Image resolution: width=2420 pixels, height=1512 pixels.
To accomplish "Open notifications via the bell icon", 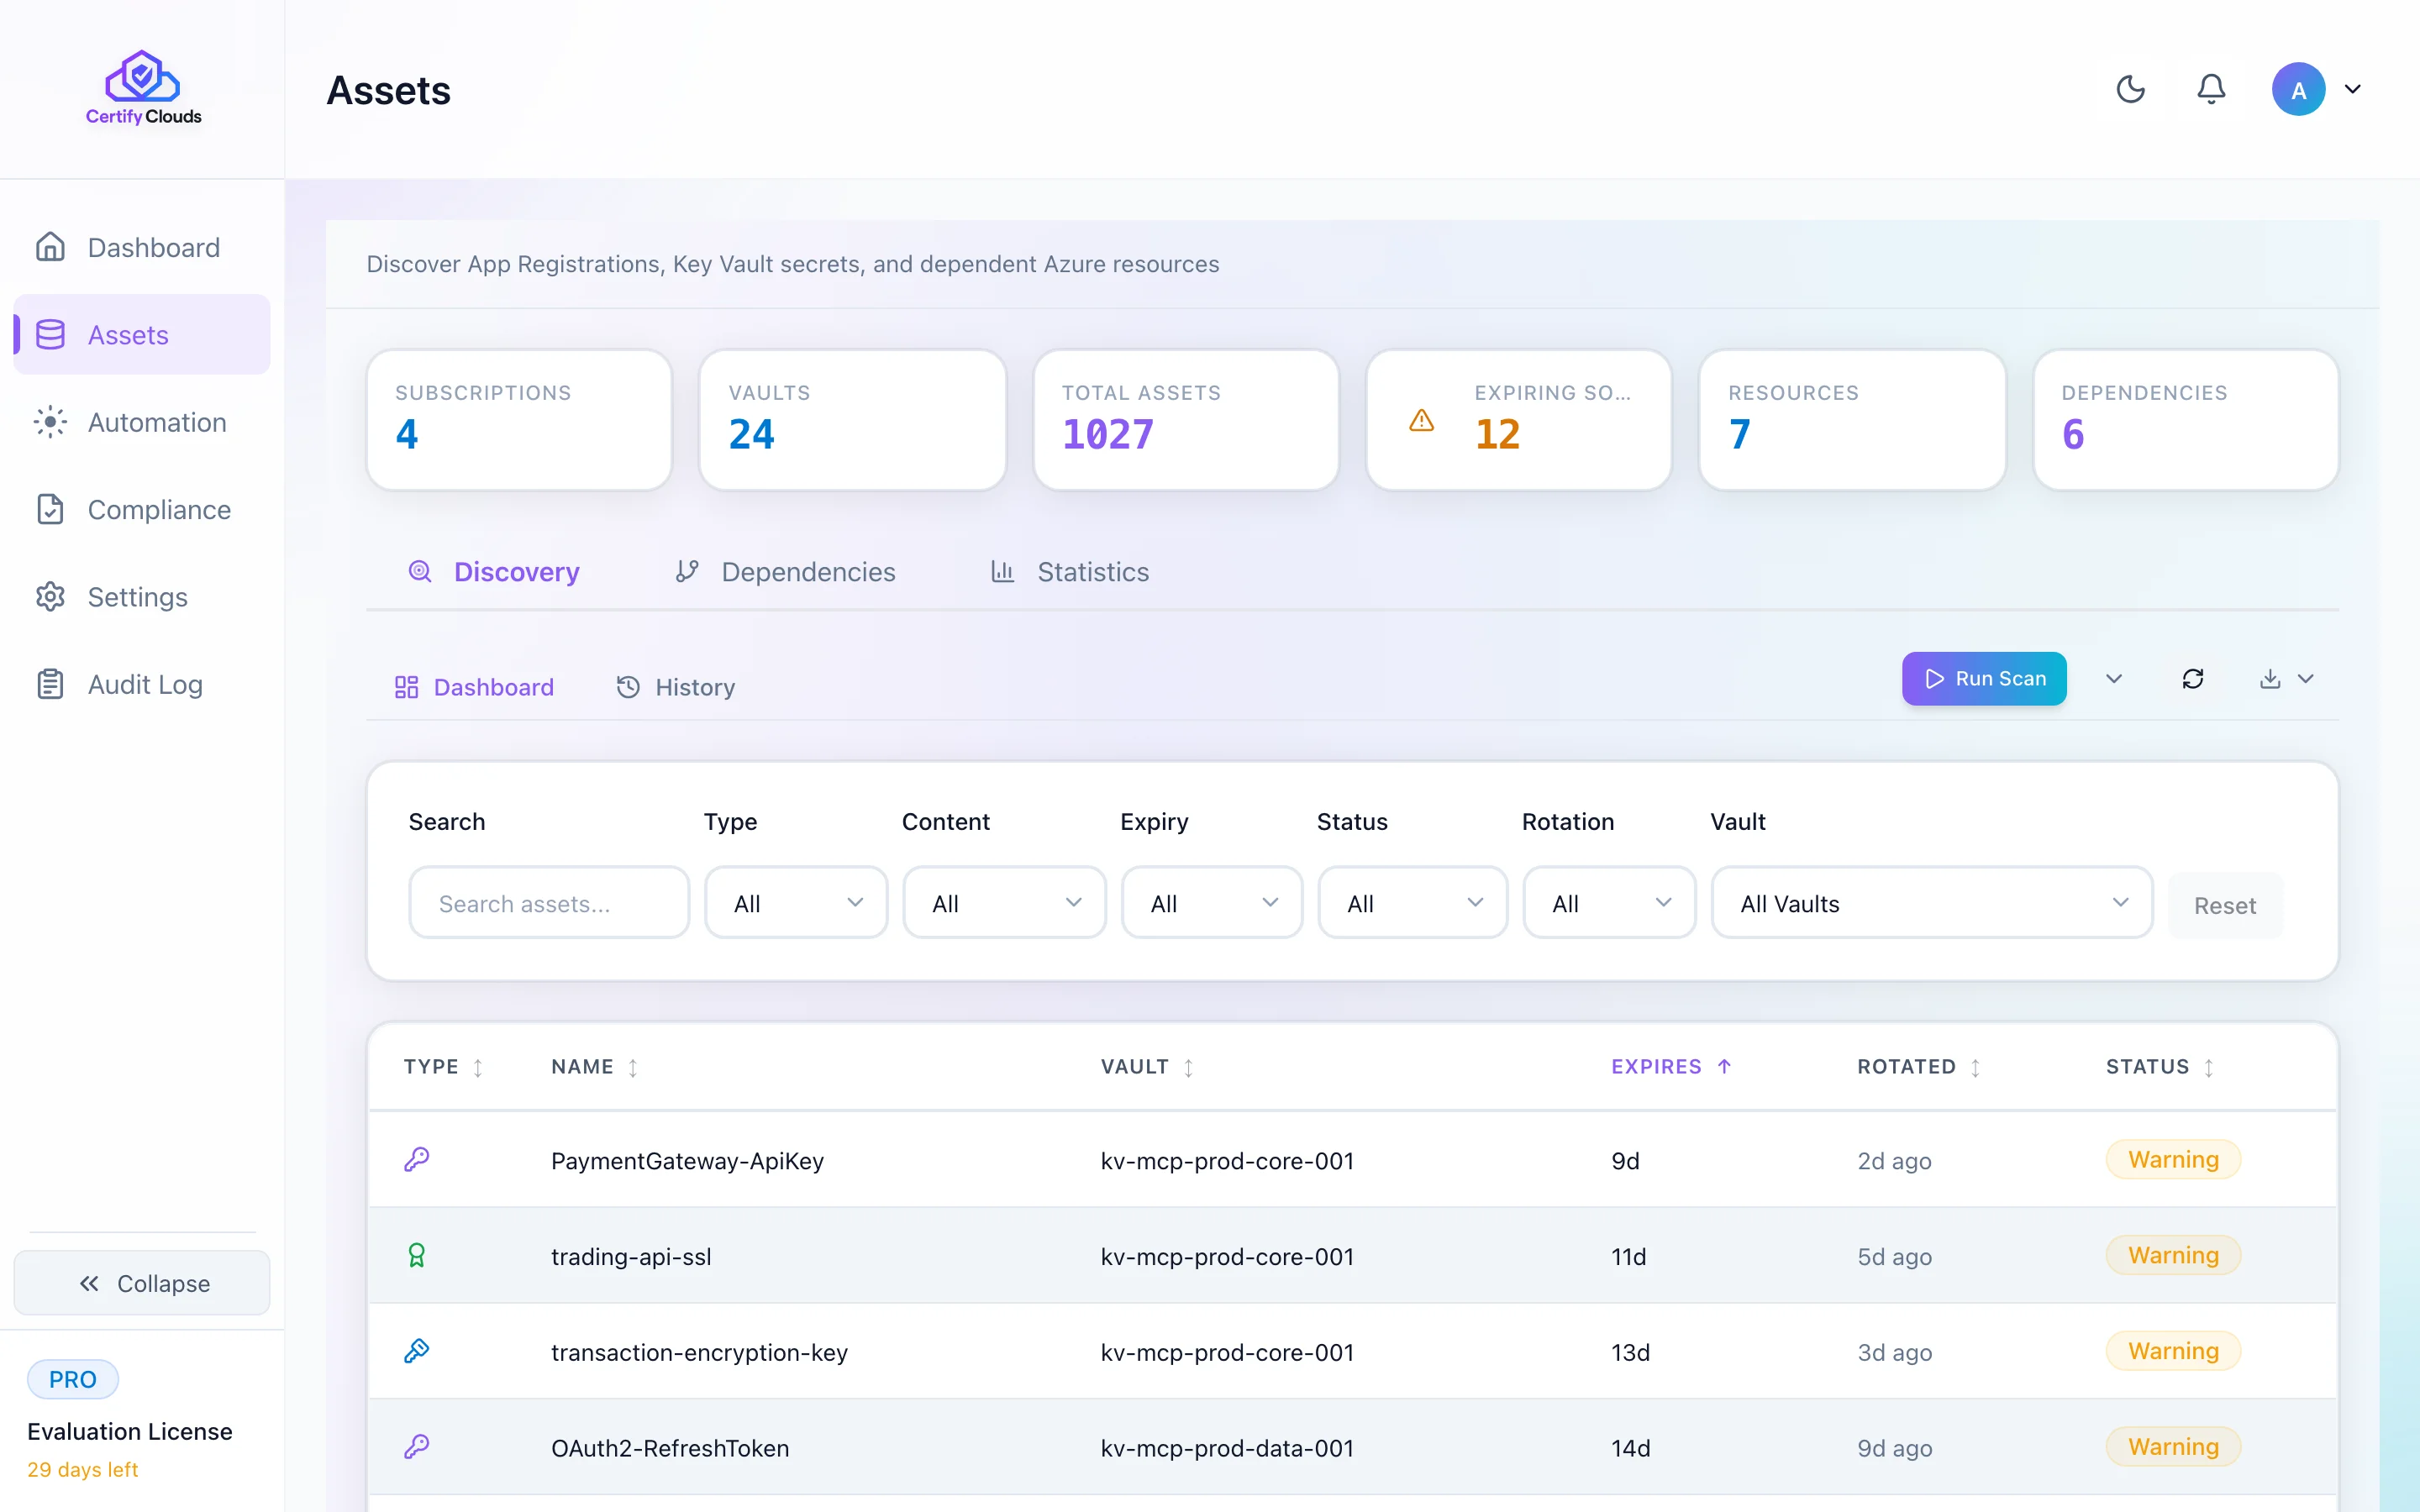I will click(x=2210, y=89).
